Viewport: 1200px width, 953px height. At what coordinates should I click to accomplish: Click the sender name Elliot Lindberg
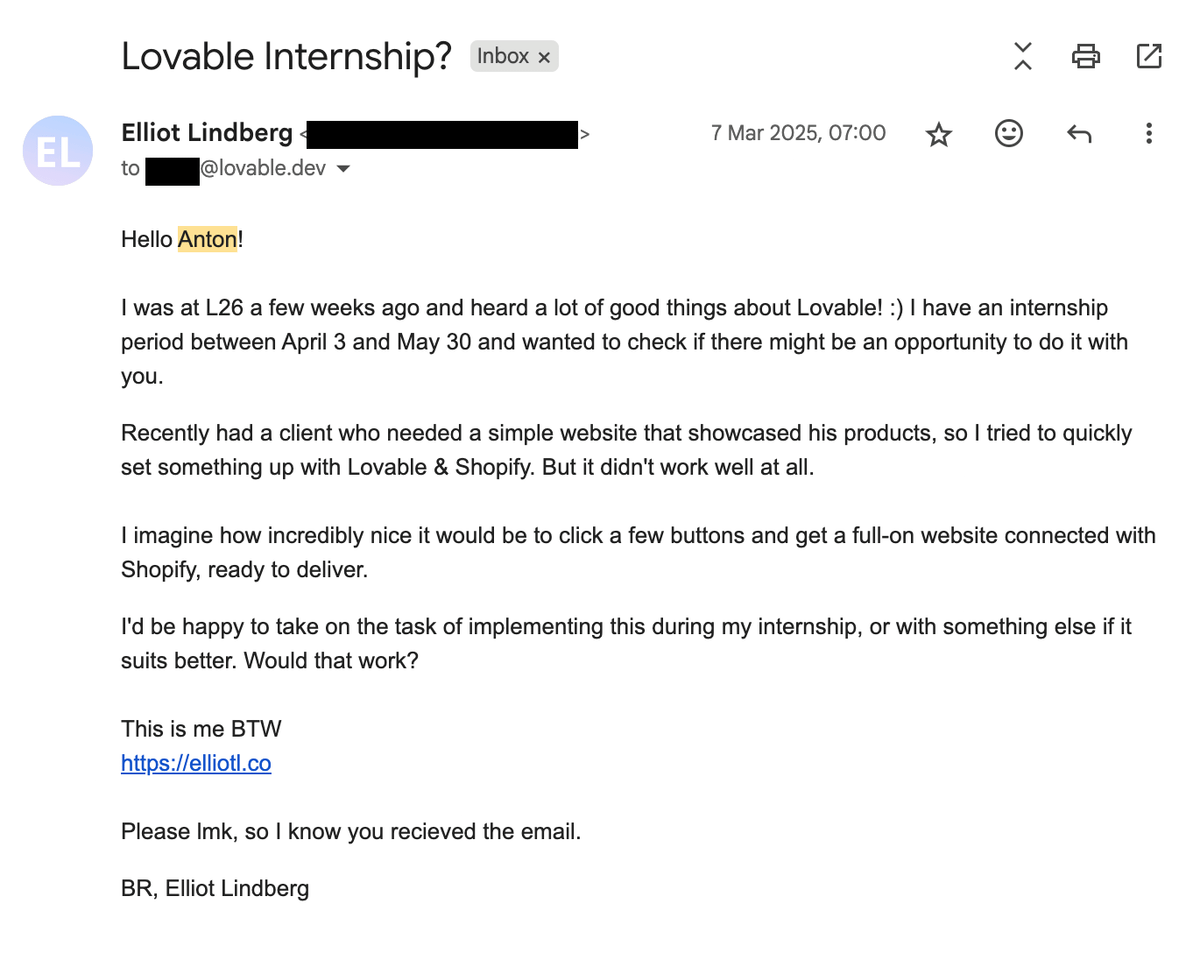(x=207, y=133)
